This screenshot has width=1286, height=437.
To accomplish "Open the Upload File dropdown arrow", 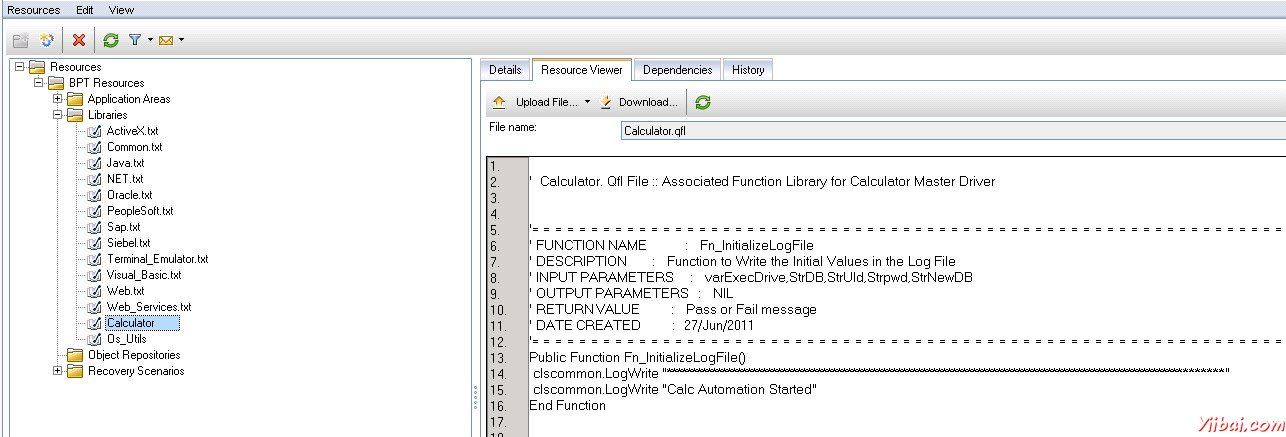I will point(587,102).
